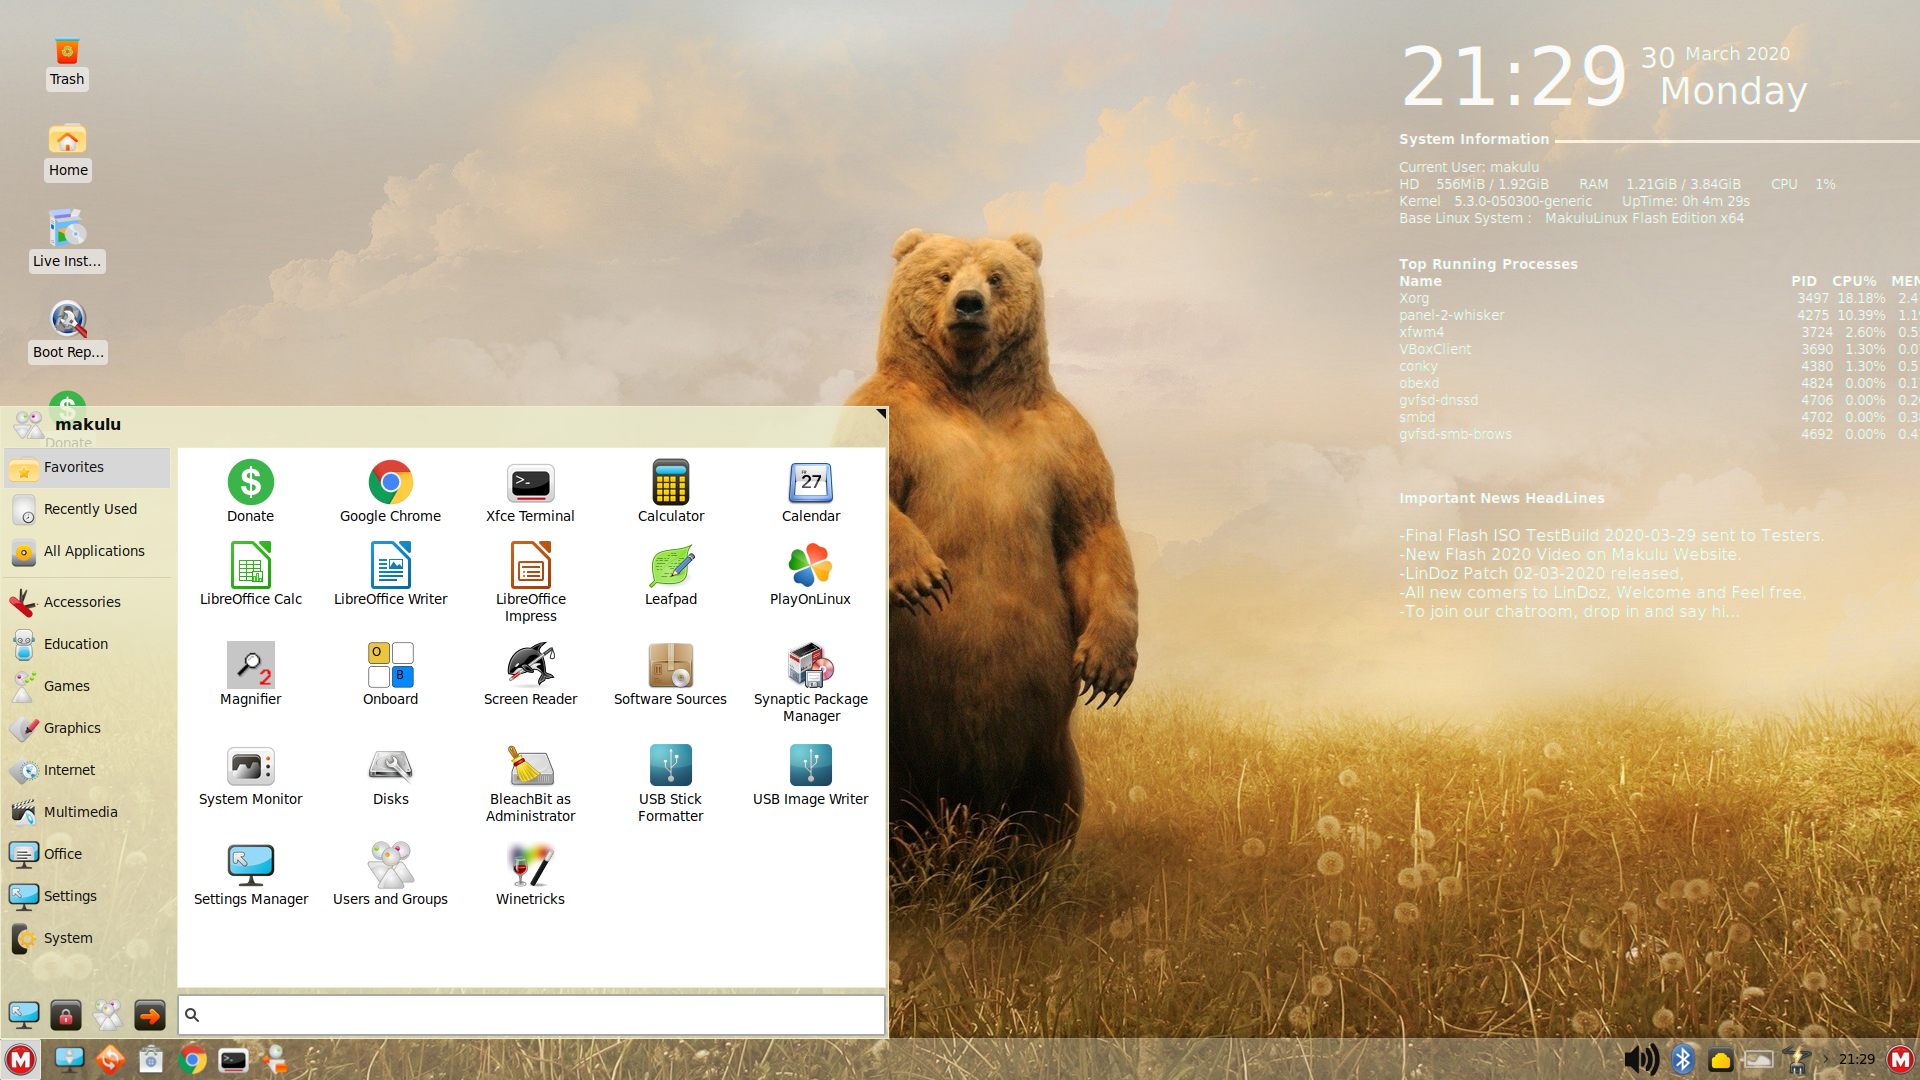Viewport: 1920px width, 1080px height.
Task: Open the Calculator app
Action: (671, 491)
